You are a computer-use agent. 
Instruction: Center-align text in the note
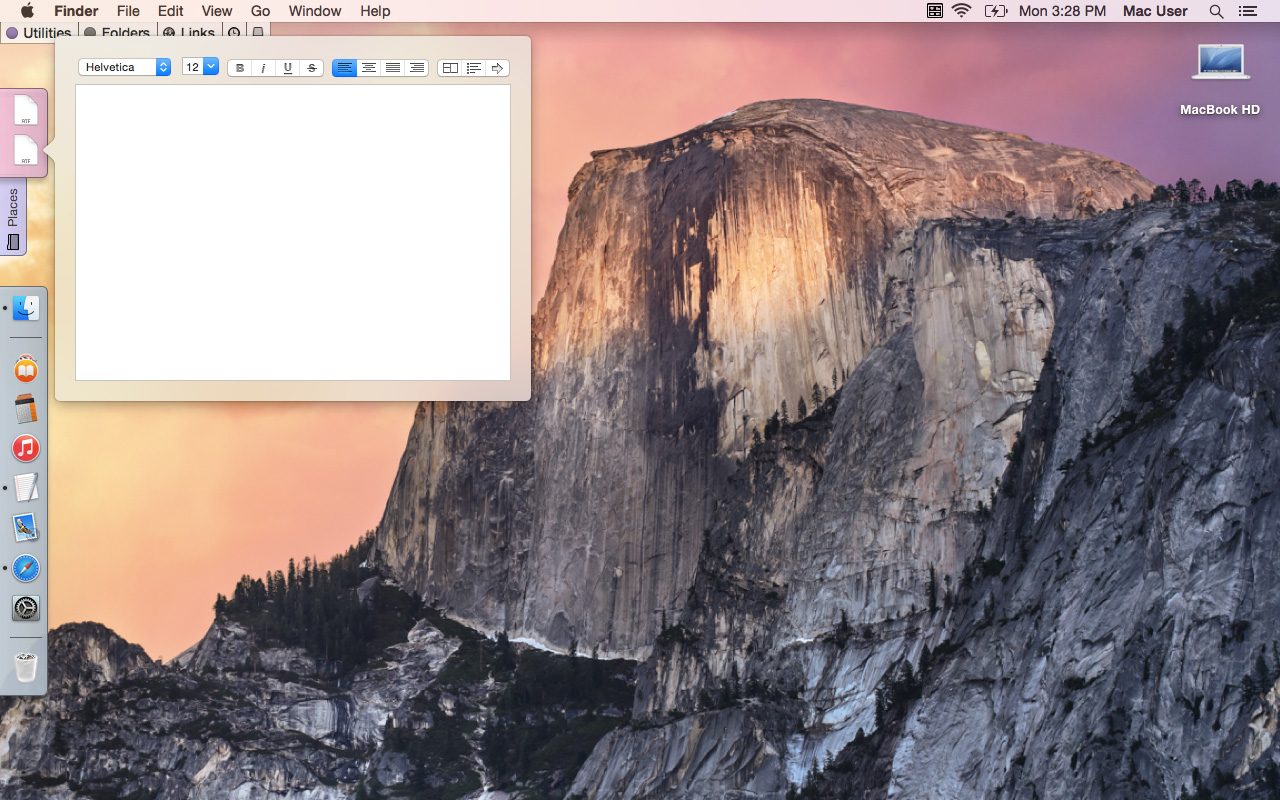[x=369, y=68]
